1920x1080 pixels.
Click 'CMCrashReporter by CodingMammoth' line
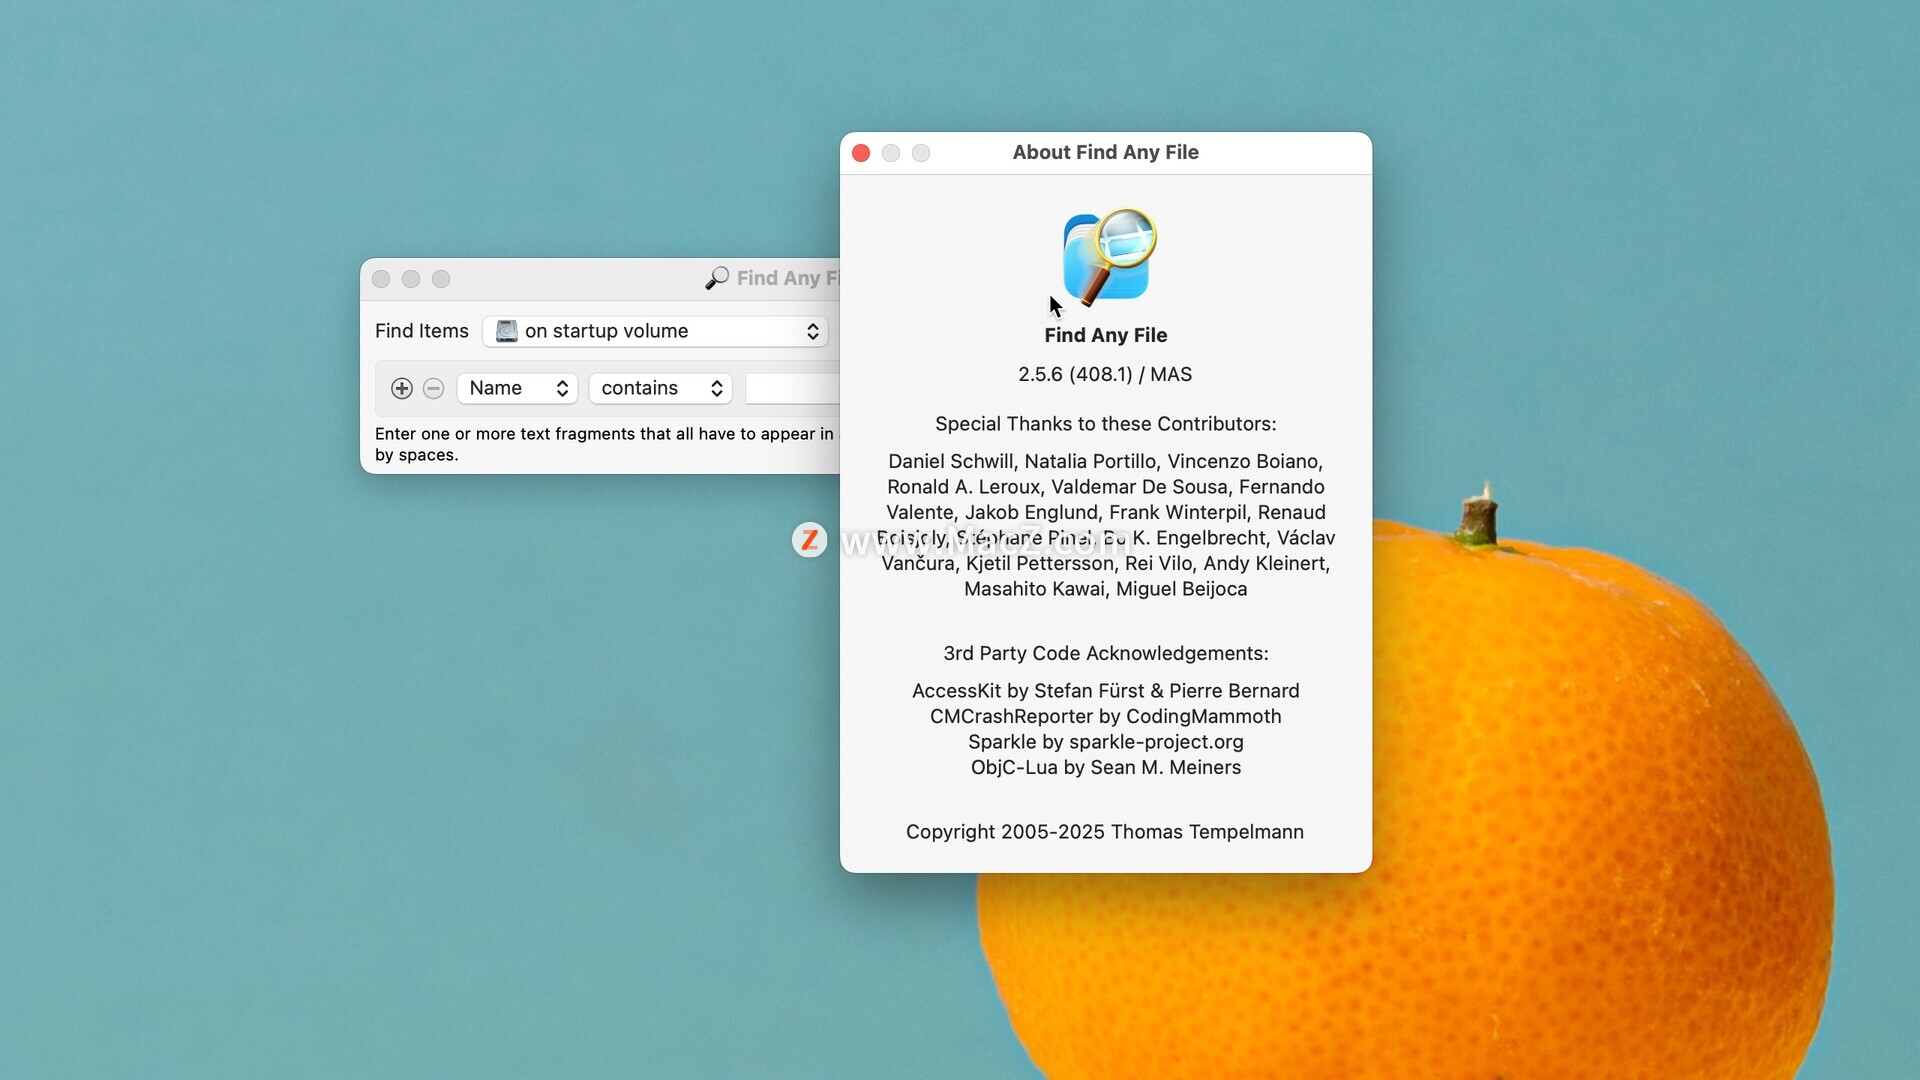pos(1106,716)
